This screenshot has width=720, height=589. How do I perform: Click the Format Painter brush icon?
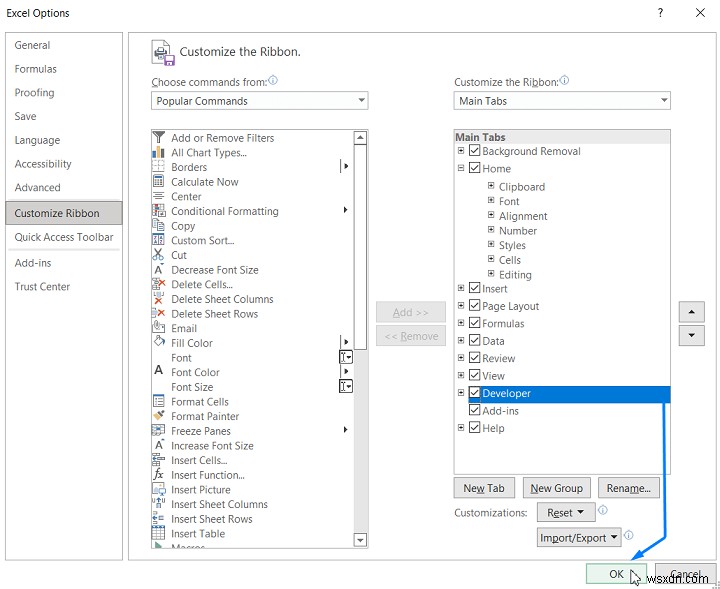159,415
